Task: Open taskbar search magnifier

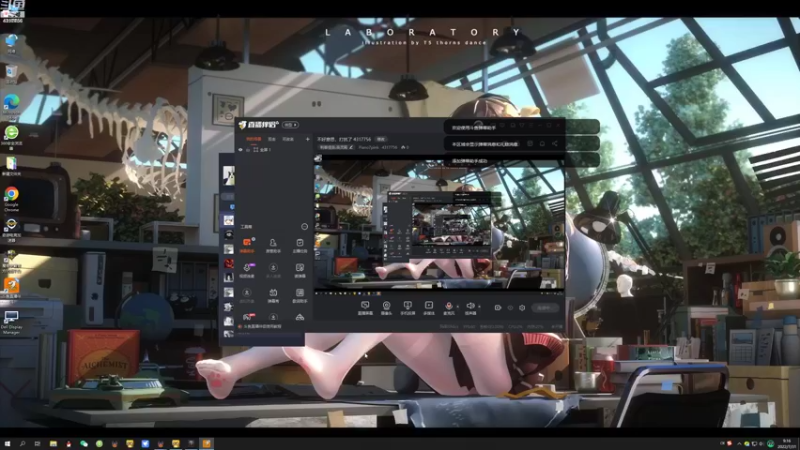Action: coord(22,444)
